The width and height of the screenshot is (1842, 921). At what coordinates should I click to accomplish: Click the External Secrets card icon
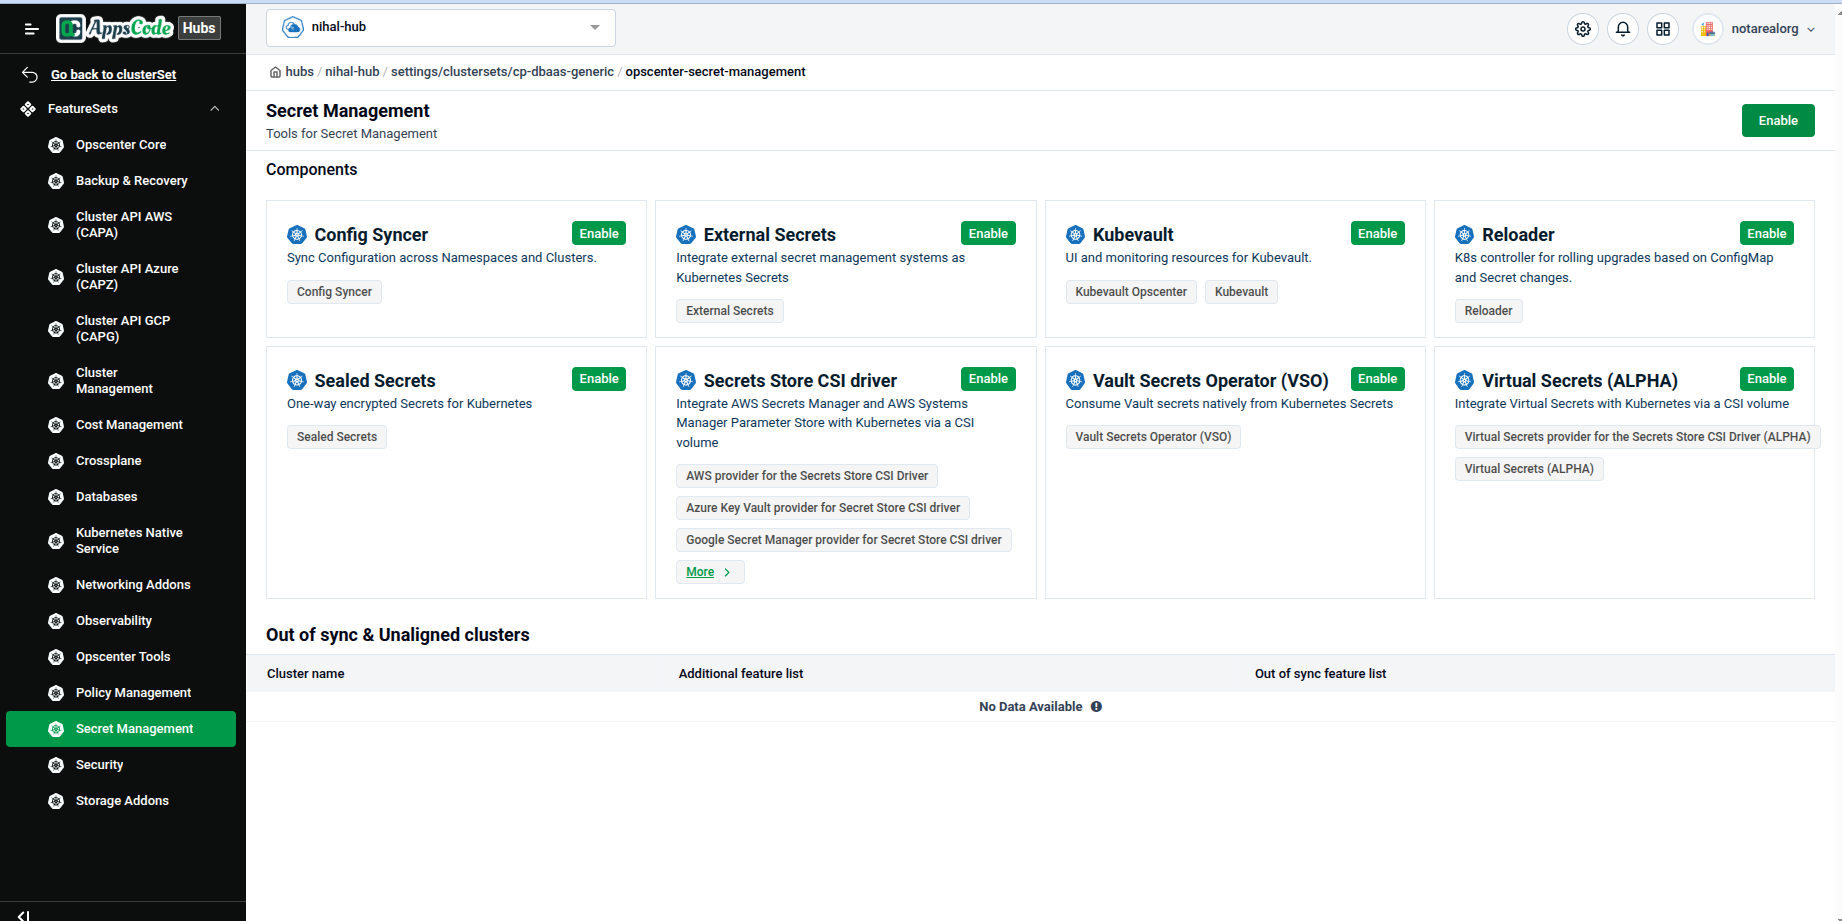click(686, 235)
